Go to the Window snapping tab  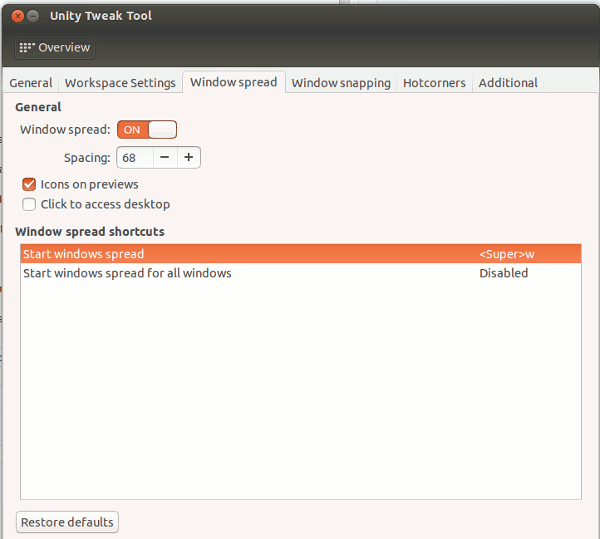(x=341, y=83)
